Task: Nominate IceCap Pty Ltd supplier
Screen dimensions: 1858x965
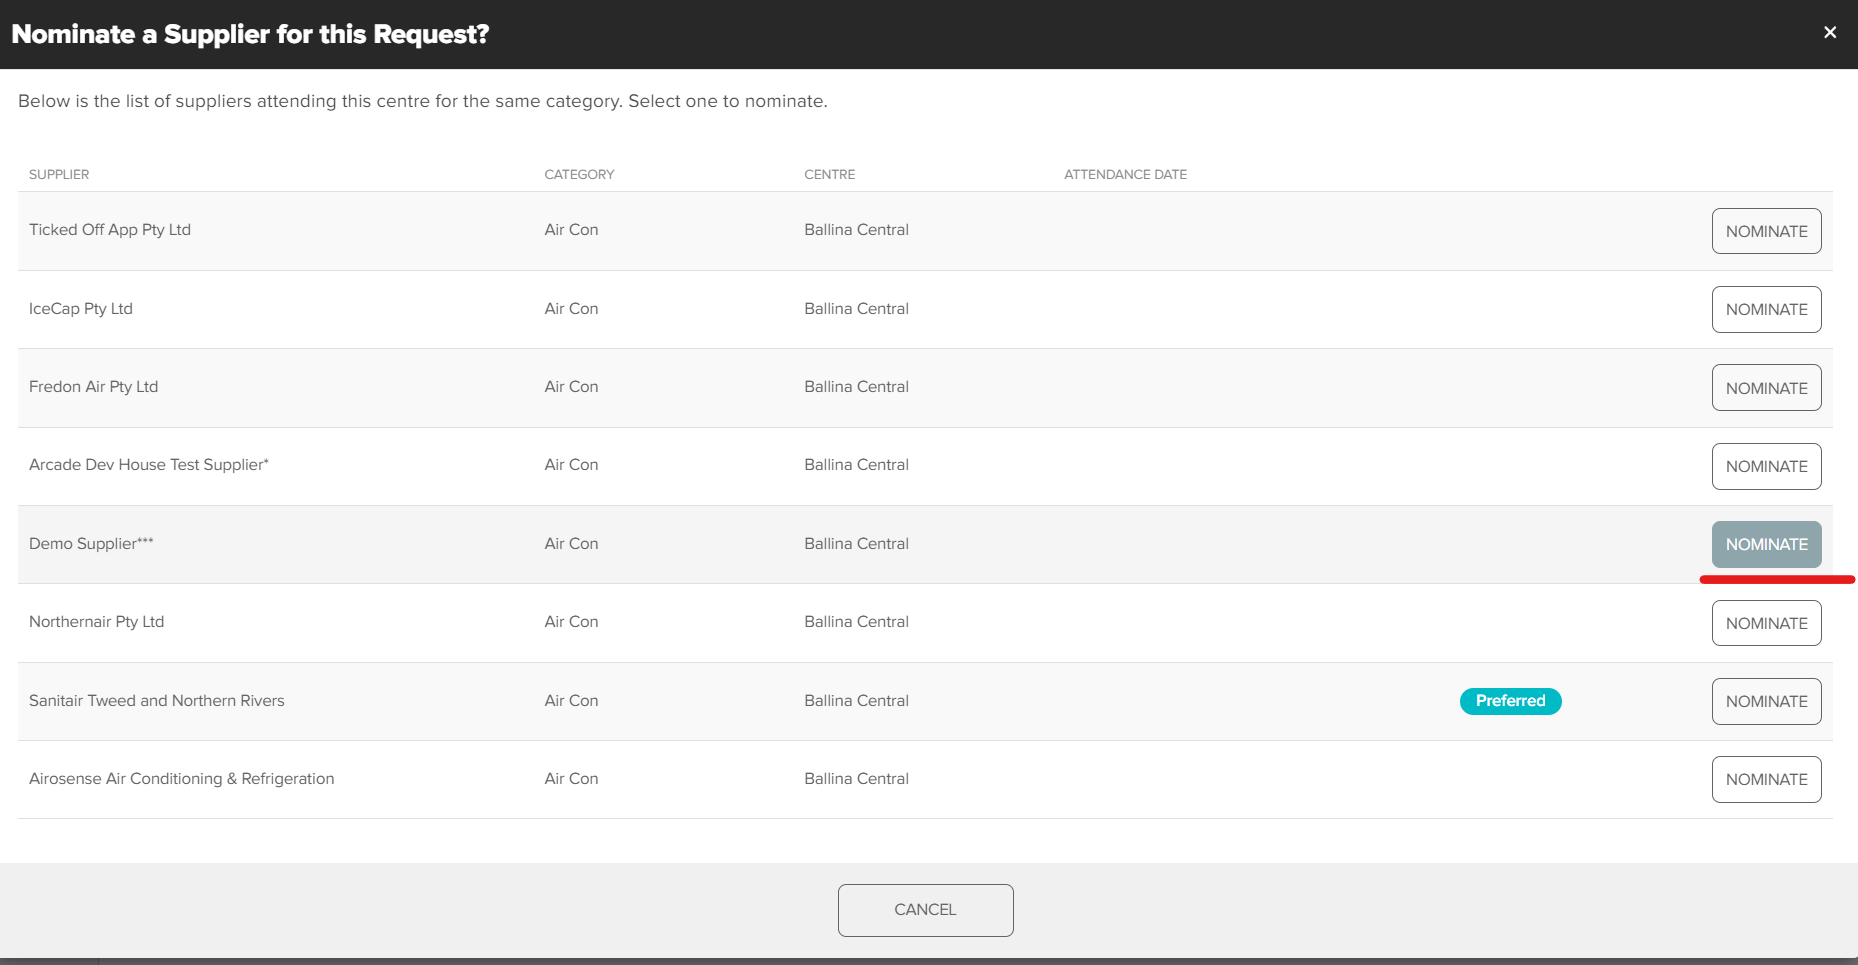Action: pyautogui.click(x=1766, y=309)
